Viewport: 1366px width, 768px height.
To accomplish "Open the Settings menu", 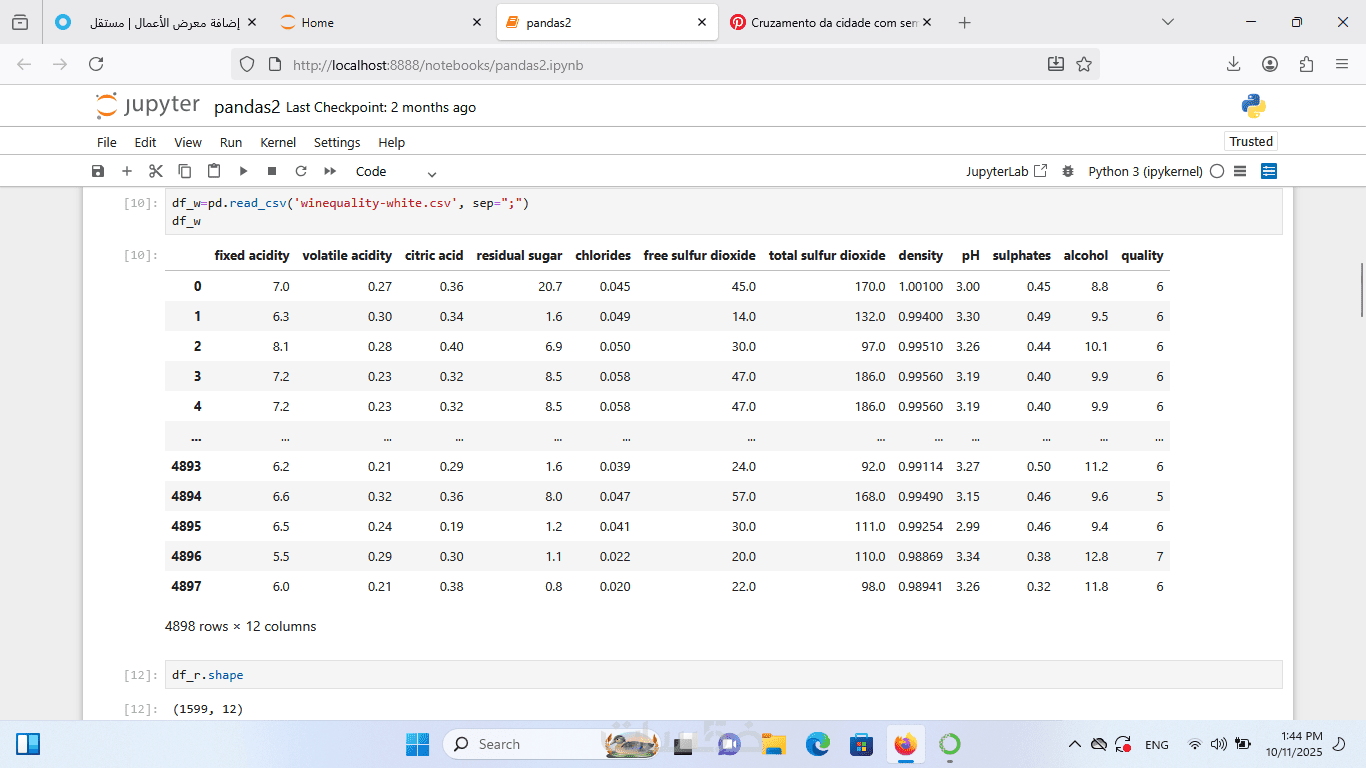I will 337,142.
